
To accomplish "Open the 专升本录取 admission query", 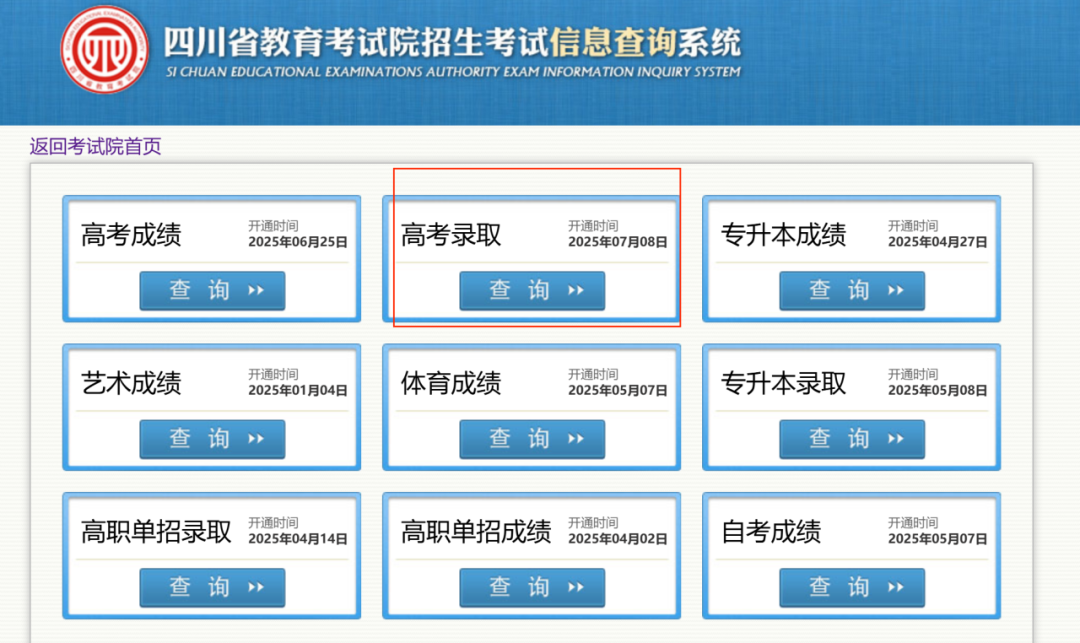I will pyautogui.click(x=851, y=438).
